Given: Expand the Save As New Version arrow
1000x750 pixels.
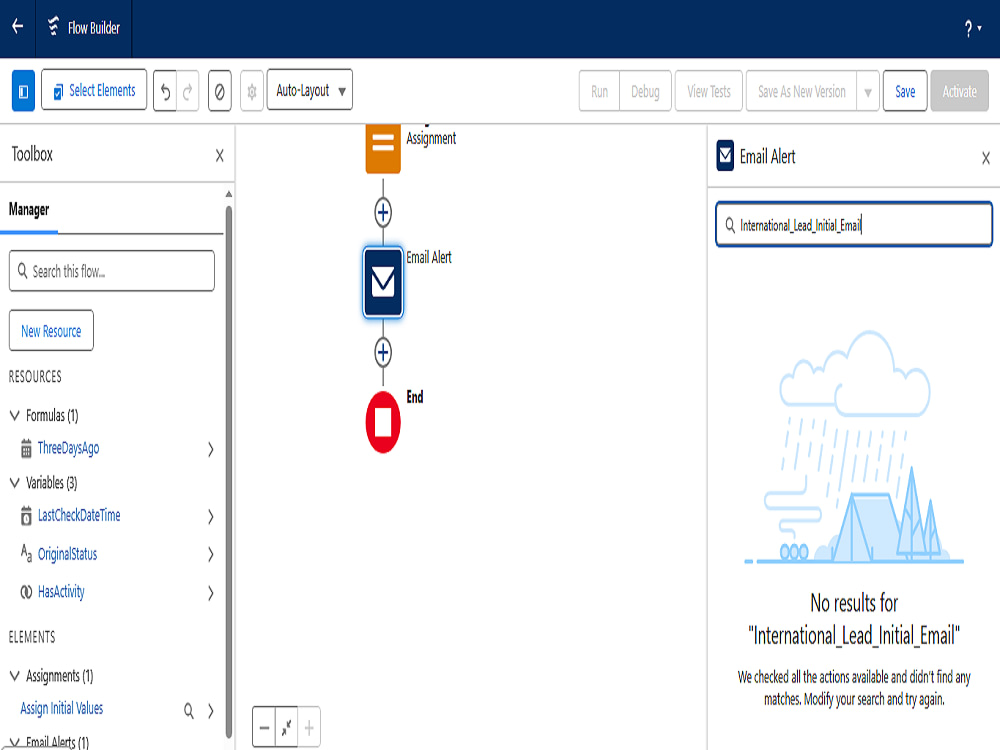Looking at the screenshot, I should [868, 91].
